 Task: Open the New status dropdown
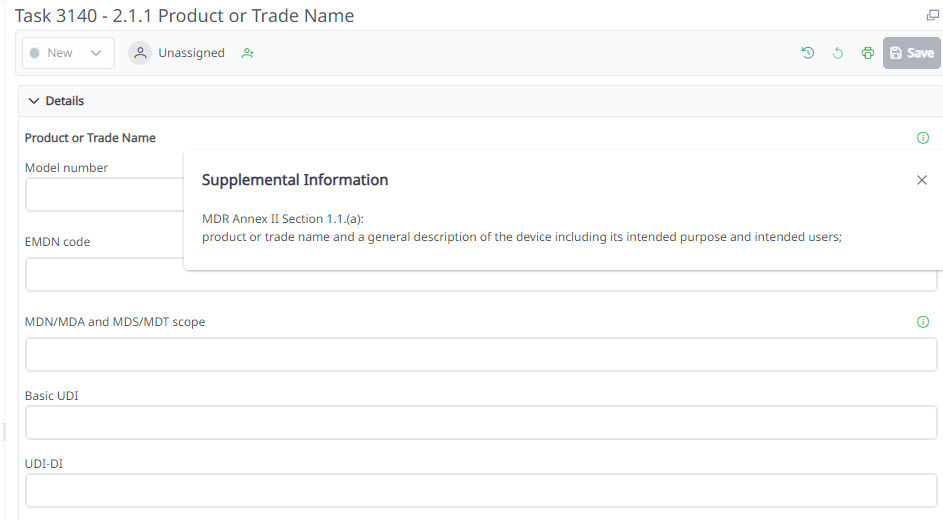coord(68,53)
